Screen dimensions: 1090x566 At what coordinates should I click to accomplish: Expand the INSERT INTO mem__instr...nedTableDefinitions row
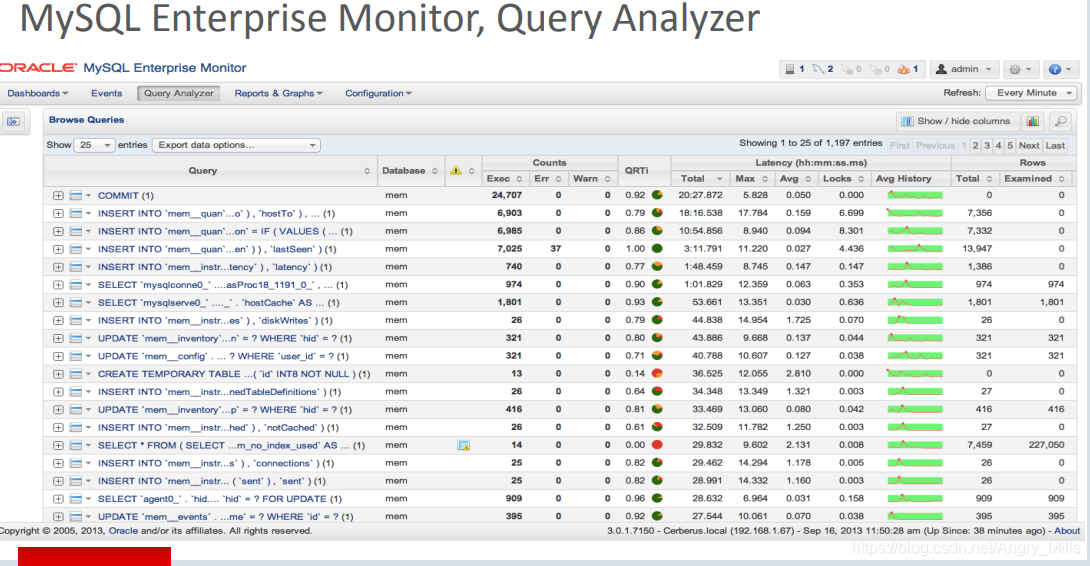tap(58, 392)
